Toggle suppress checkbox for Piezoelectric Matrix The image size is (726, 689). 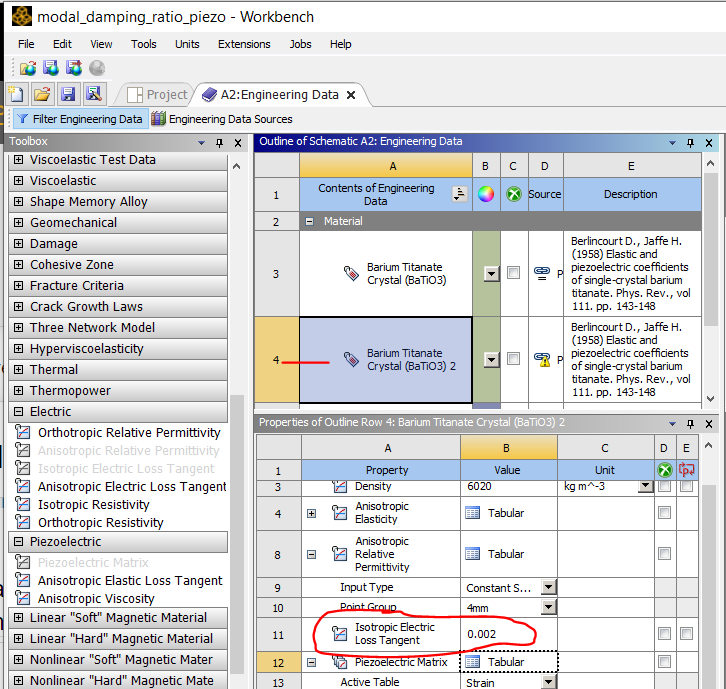[664, 662]
